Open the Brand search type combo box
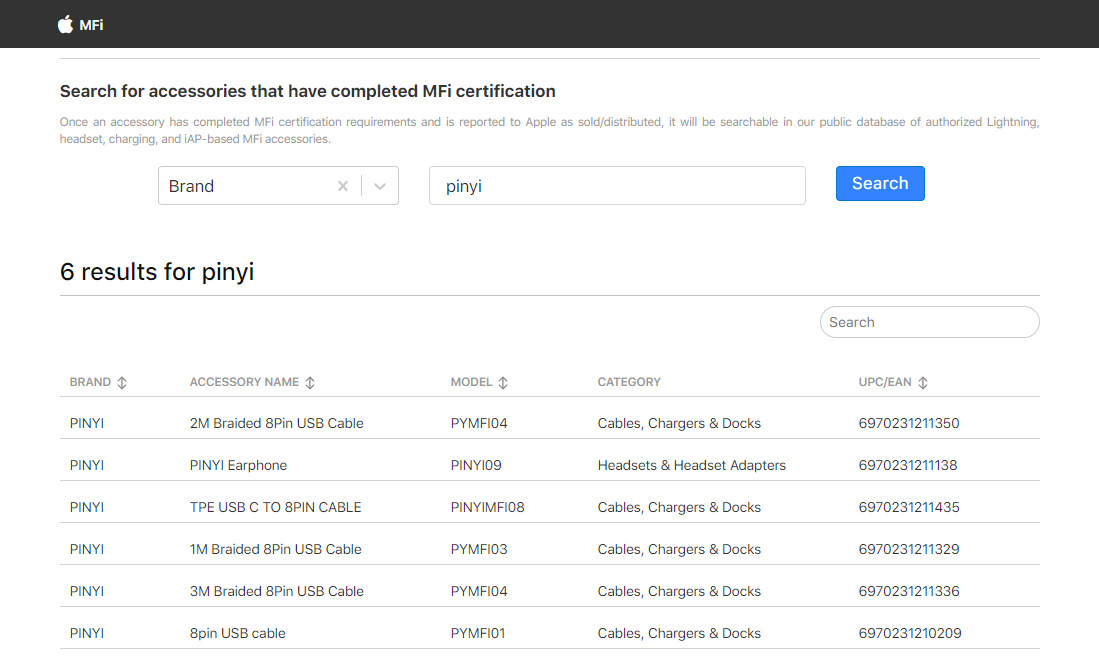 [x=245, y=186]
